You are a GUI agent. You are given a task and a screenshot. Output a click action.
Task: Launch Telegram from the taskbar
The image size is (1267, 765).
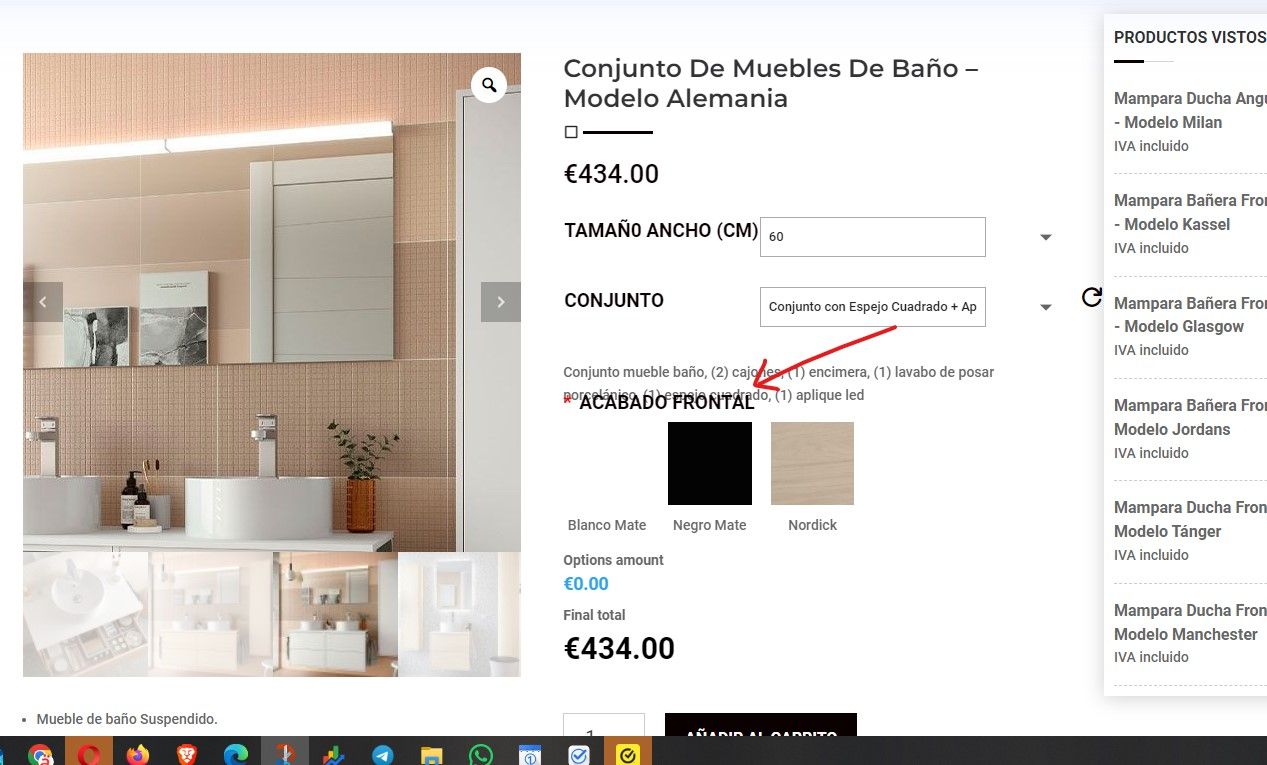383,754
